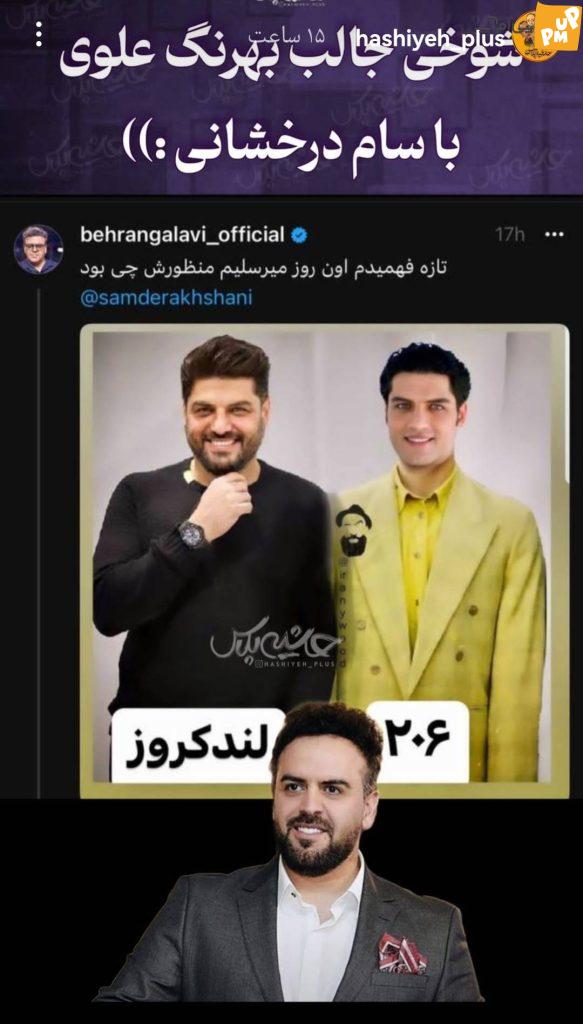
Task: Tap the bearded-face iranywood watermark logo
Action: (x=353, y=530)
